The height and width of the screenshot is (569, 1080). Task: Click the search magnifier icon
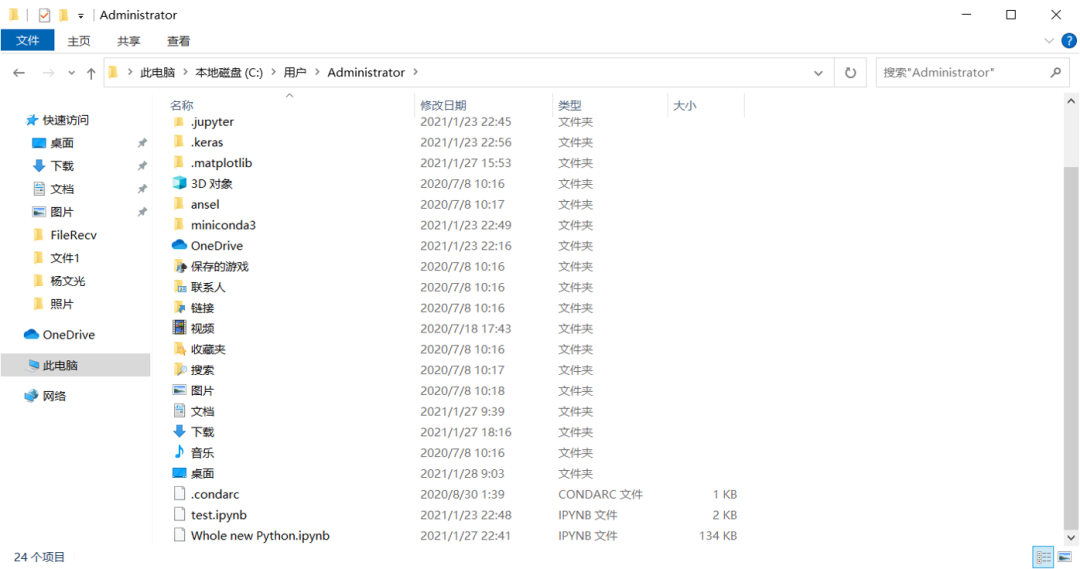click(x=1055, y=72)
